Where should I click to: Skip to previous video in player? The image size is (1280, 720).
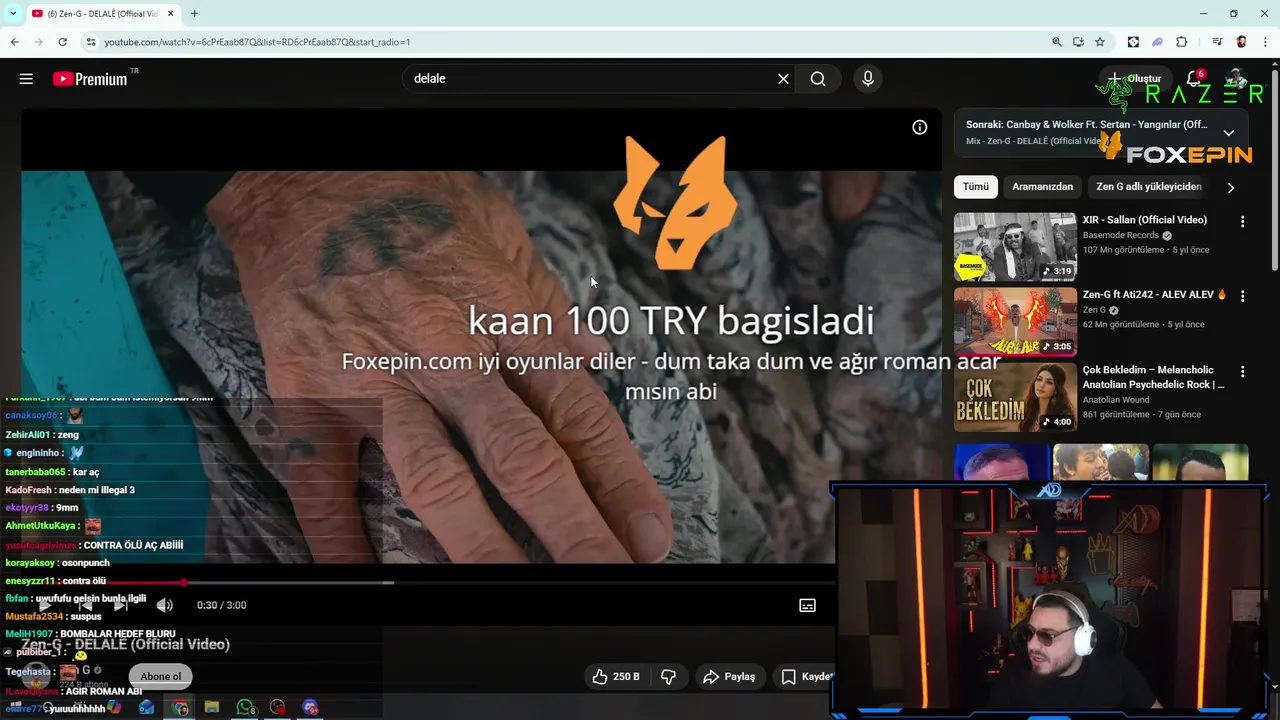(x=85, y=605)
